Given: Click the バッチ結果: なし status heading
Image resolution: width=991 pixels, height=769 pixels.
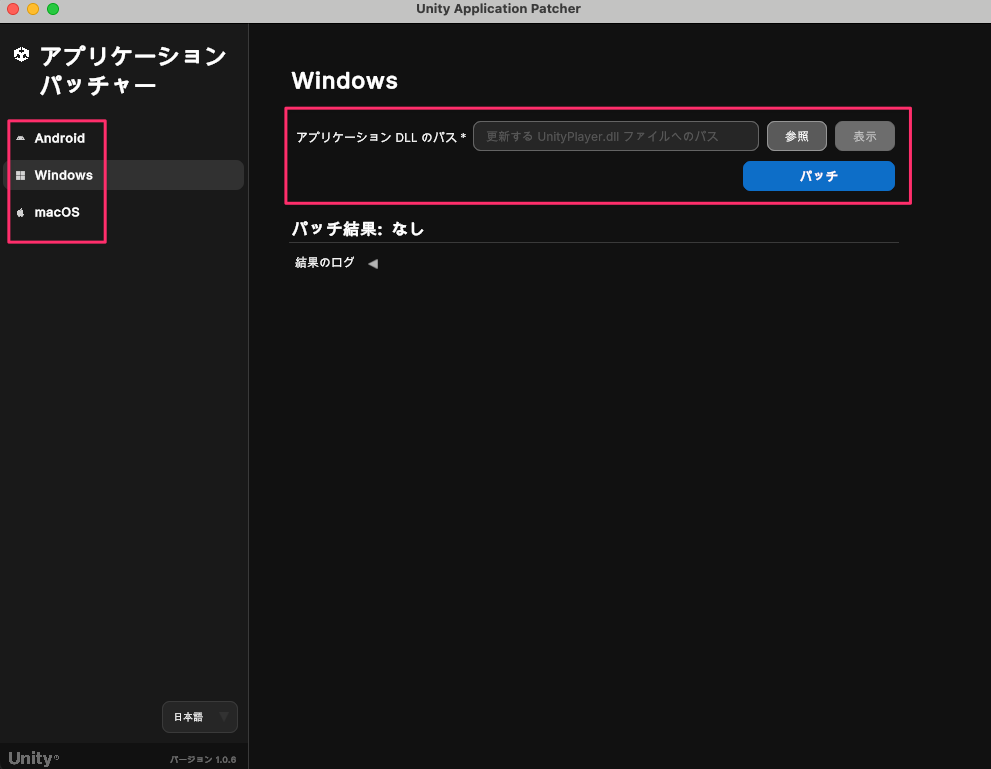Looking at the screenshot, I should [x=357, y=228].
